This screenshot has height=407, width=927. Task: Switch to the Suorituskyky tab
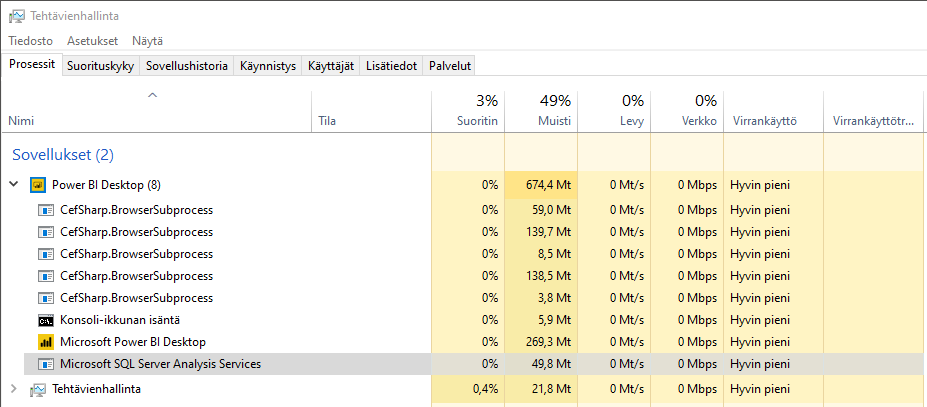tap(101, 66)
